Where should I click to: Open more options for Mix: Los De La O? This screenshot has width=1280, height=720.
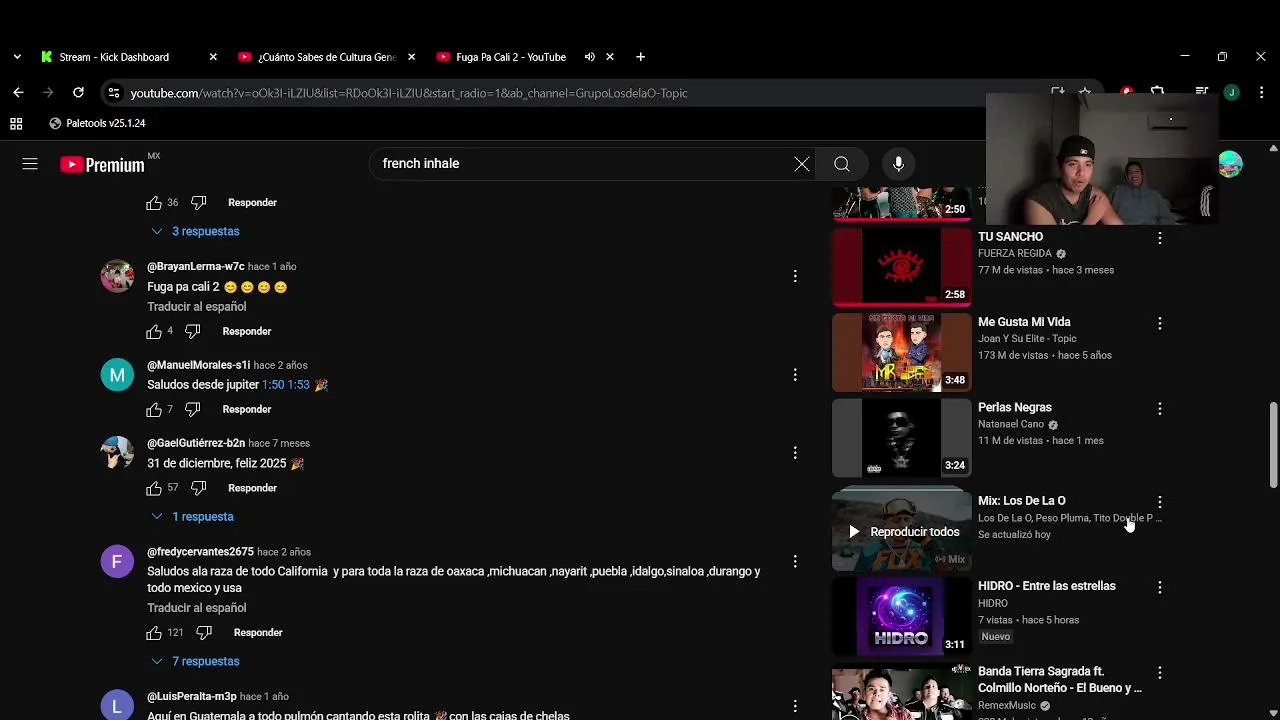coord(1160,501)
